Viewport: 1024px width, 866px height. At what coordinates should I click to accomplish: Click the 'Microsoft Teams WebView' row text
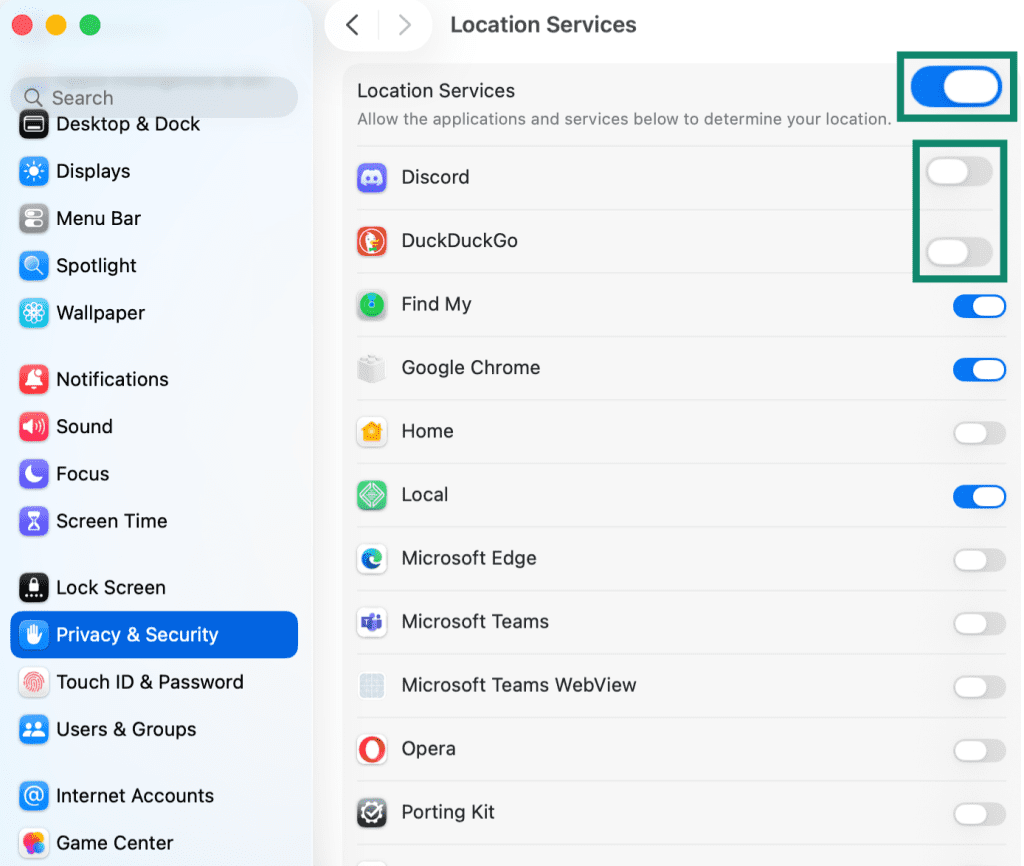click(x=519, y=685)
